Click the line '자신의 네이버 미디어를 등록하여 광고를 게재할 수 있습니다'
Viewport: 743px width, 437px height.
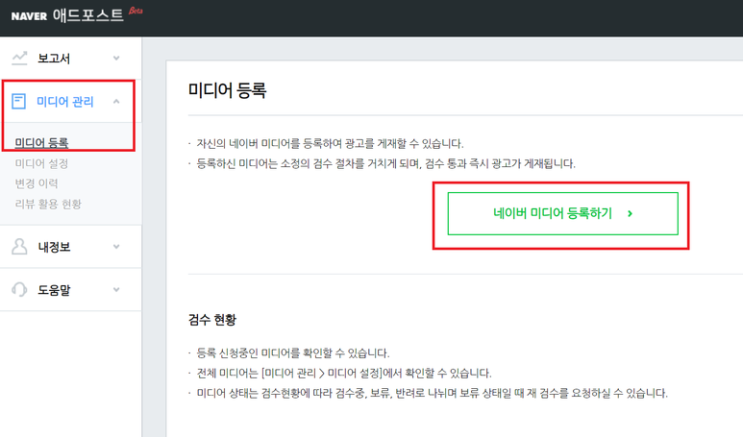coord(330,144)
